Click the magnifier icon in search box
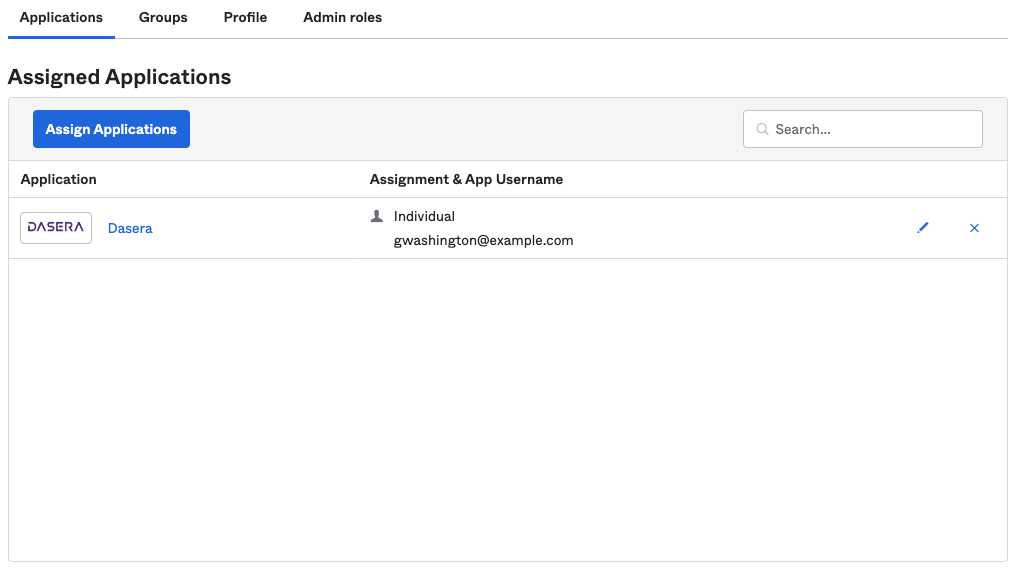Viewport: 1016px width, 585px height. (x=762, y=129)
